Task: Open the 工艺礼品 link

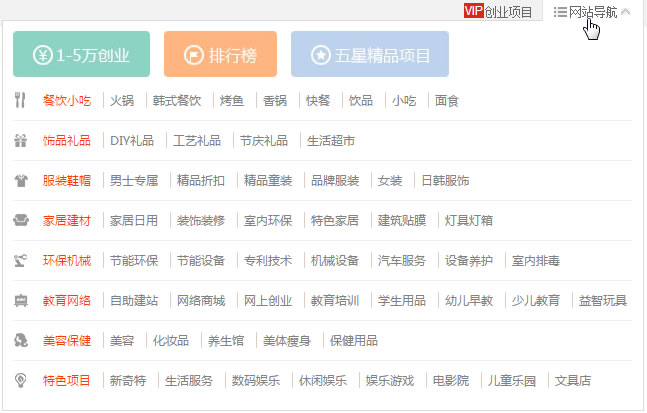Action: [x=197, y=140]
